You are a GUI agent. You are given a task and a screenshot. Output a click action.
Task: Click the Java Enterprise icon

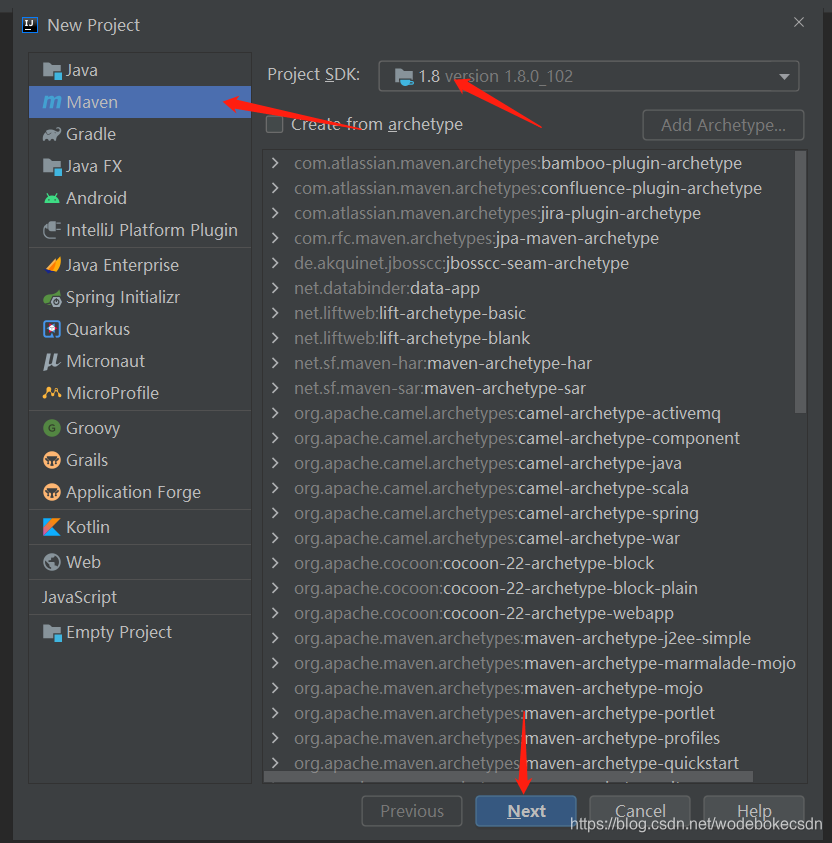coord(52,265)
